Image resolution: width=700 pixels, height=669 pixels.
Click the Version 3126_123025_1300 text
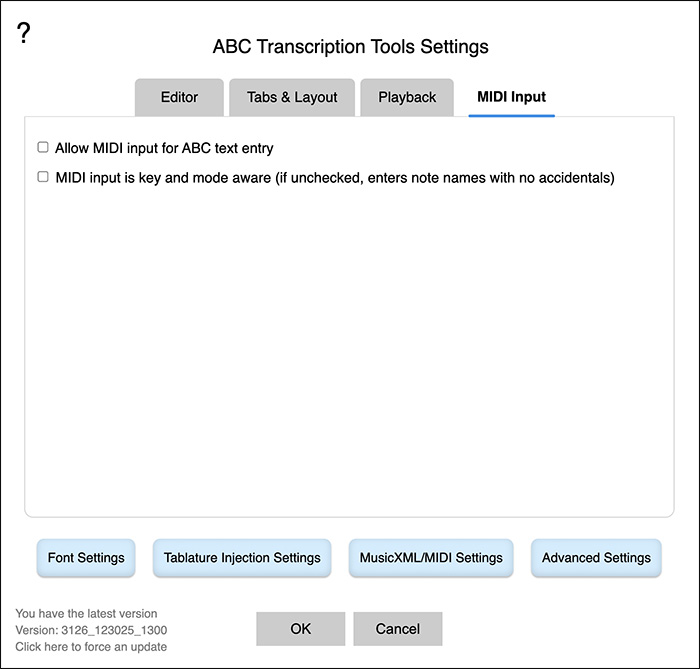tap(91, 630)
